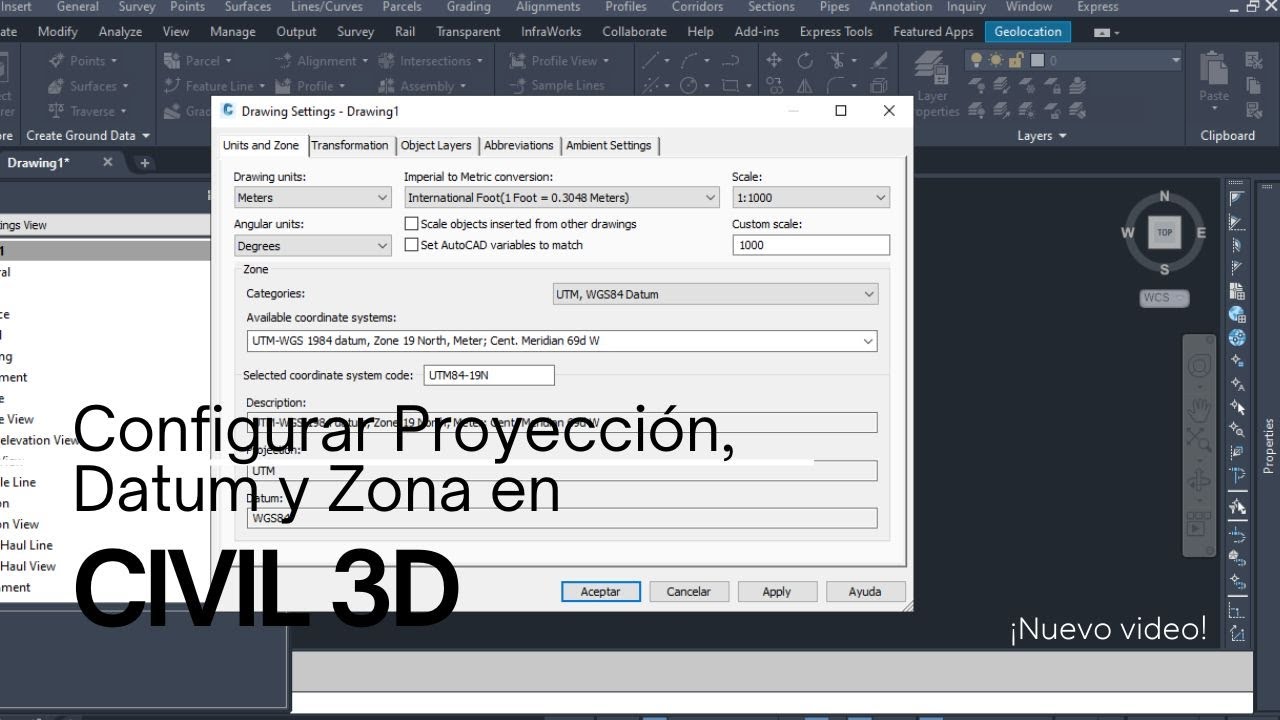This screenshot has height=720, width=1280.
Task: Select the Move tool in ribbon
Action: [774, 60]
